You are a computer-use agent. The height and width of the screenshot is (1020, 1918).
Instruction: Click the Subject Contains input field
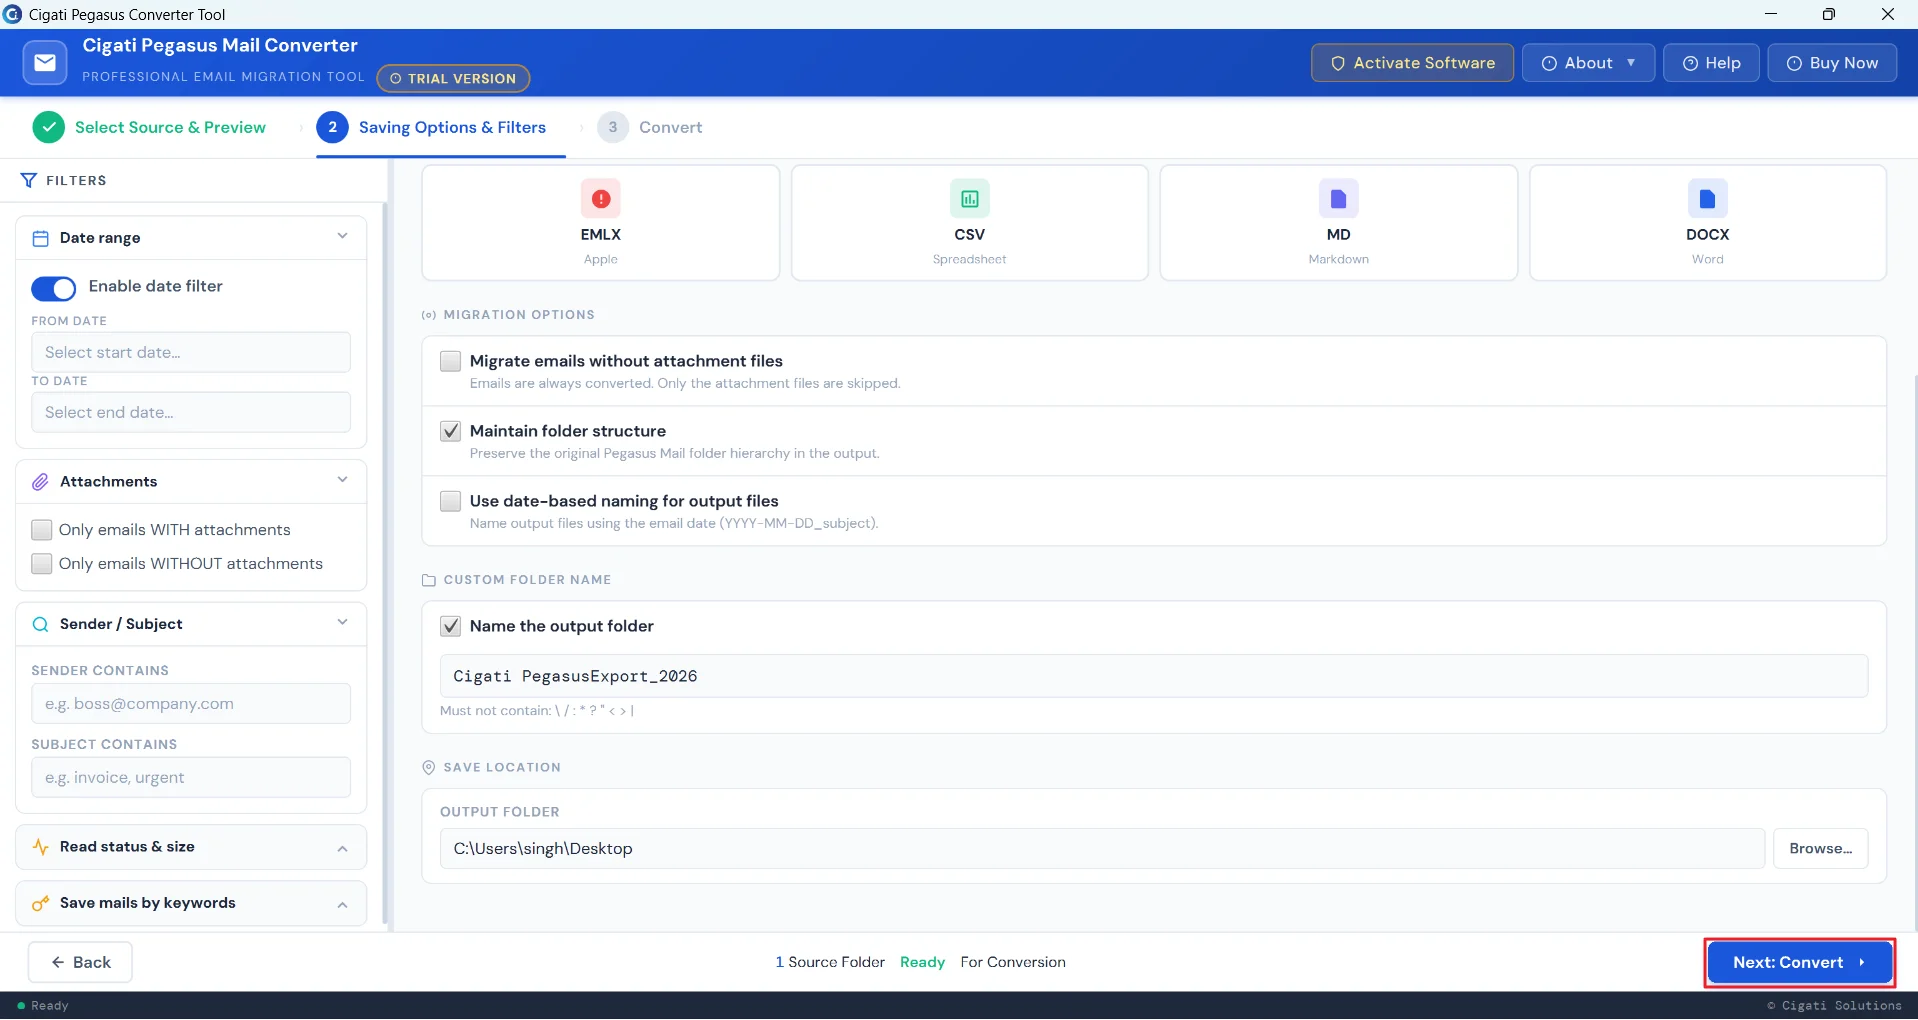[x=191, y=778]
